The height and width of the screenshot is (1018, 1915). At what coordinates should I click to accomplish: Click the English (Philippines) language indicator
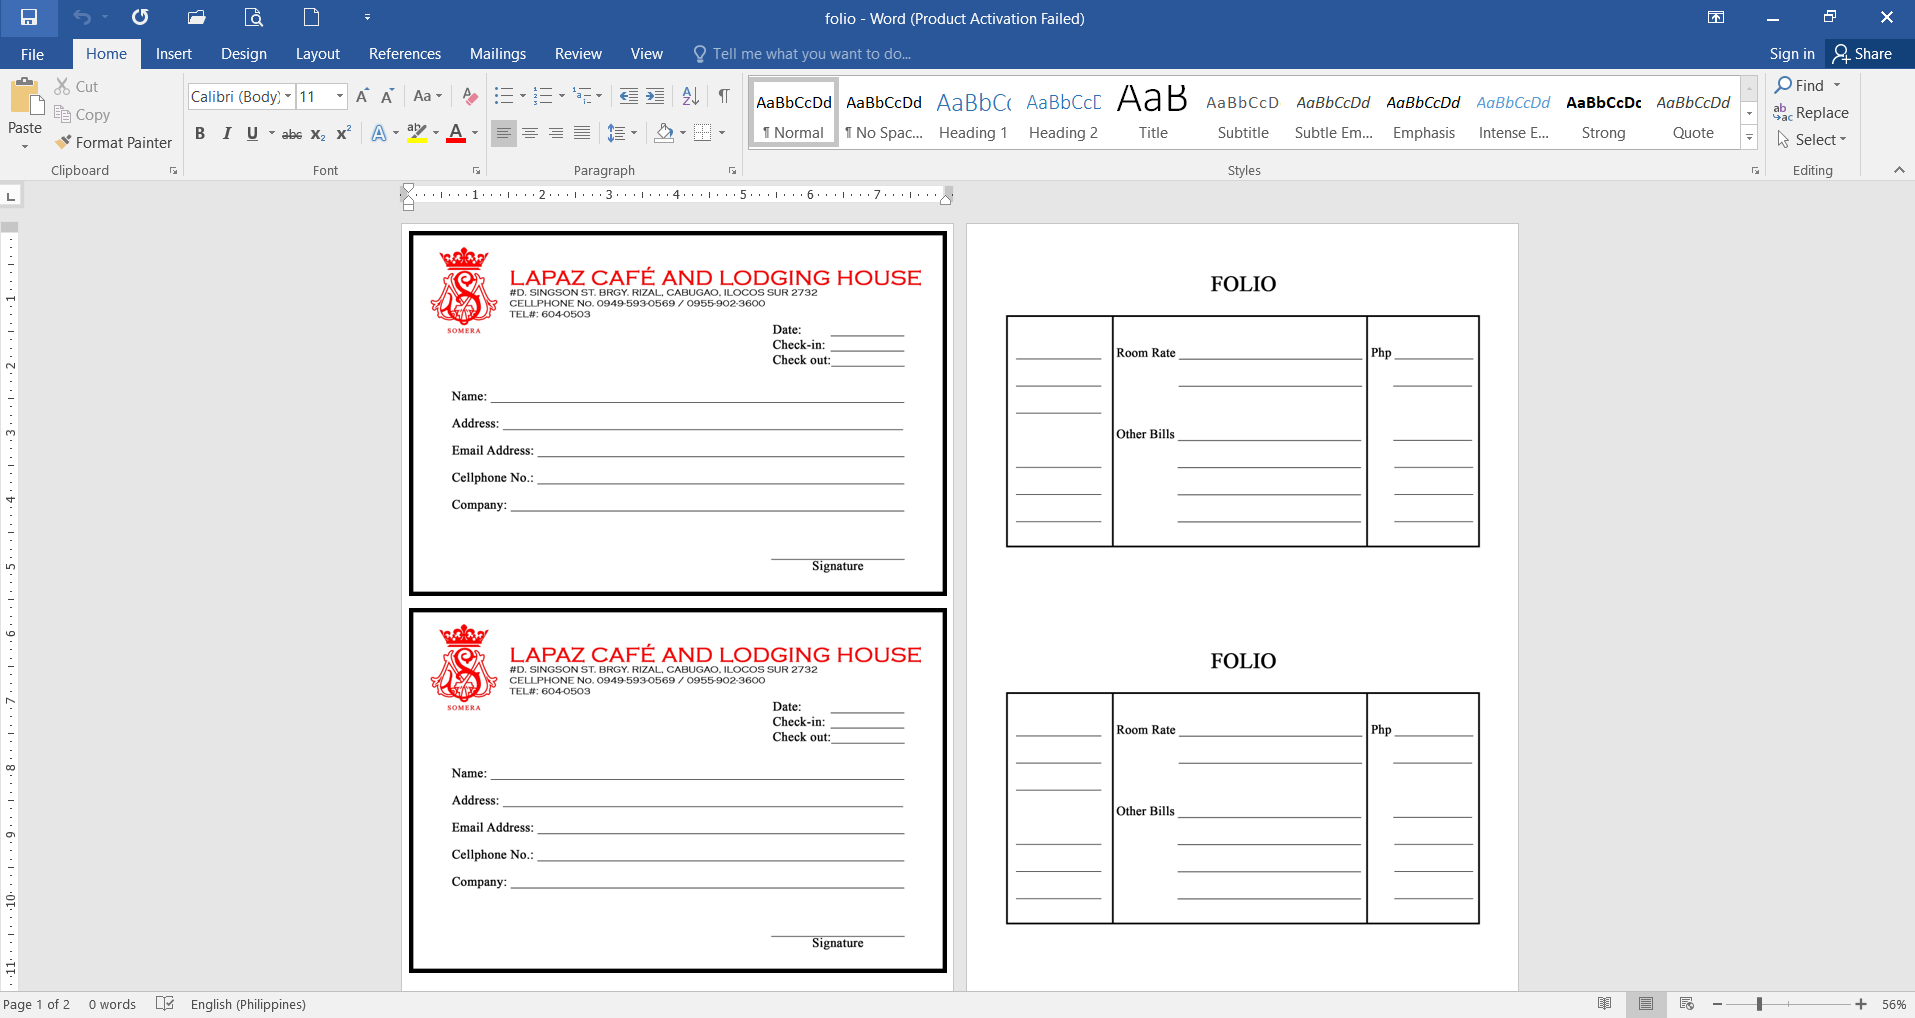point(248,1004)
